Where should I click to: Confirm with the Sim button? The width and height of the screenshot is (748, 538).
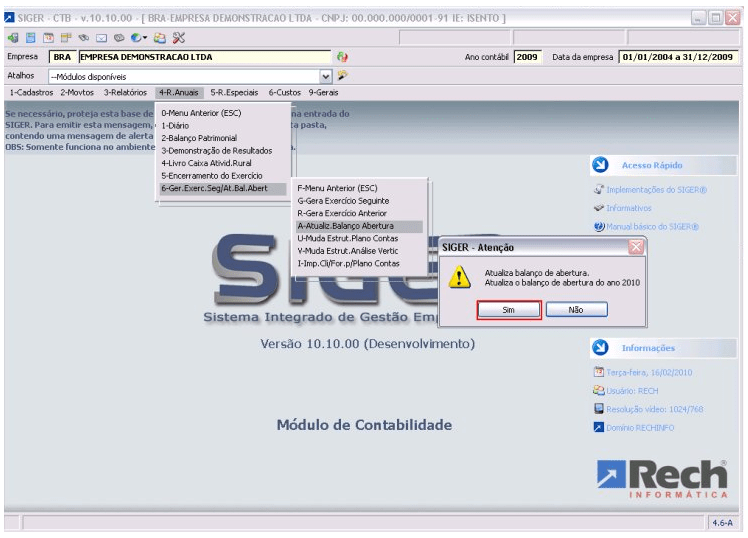[509, 310]
